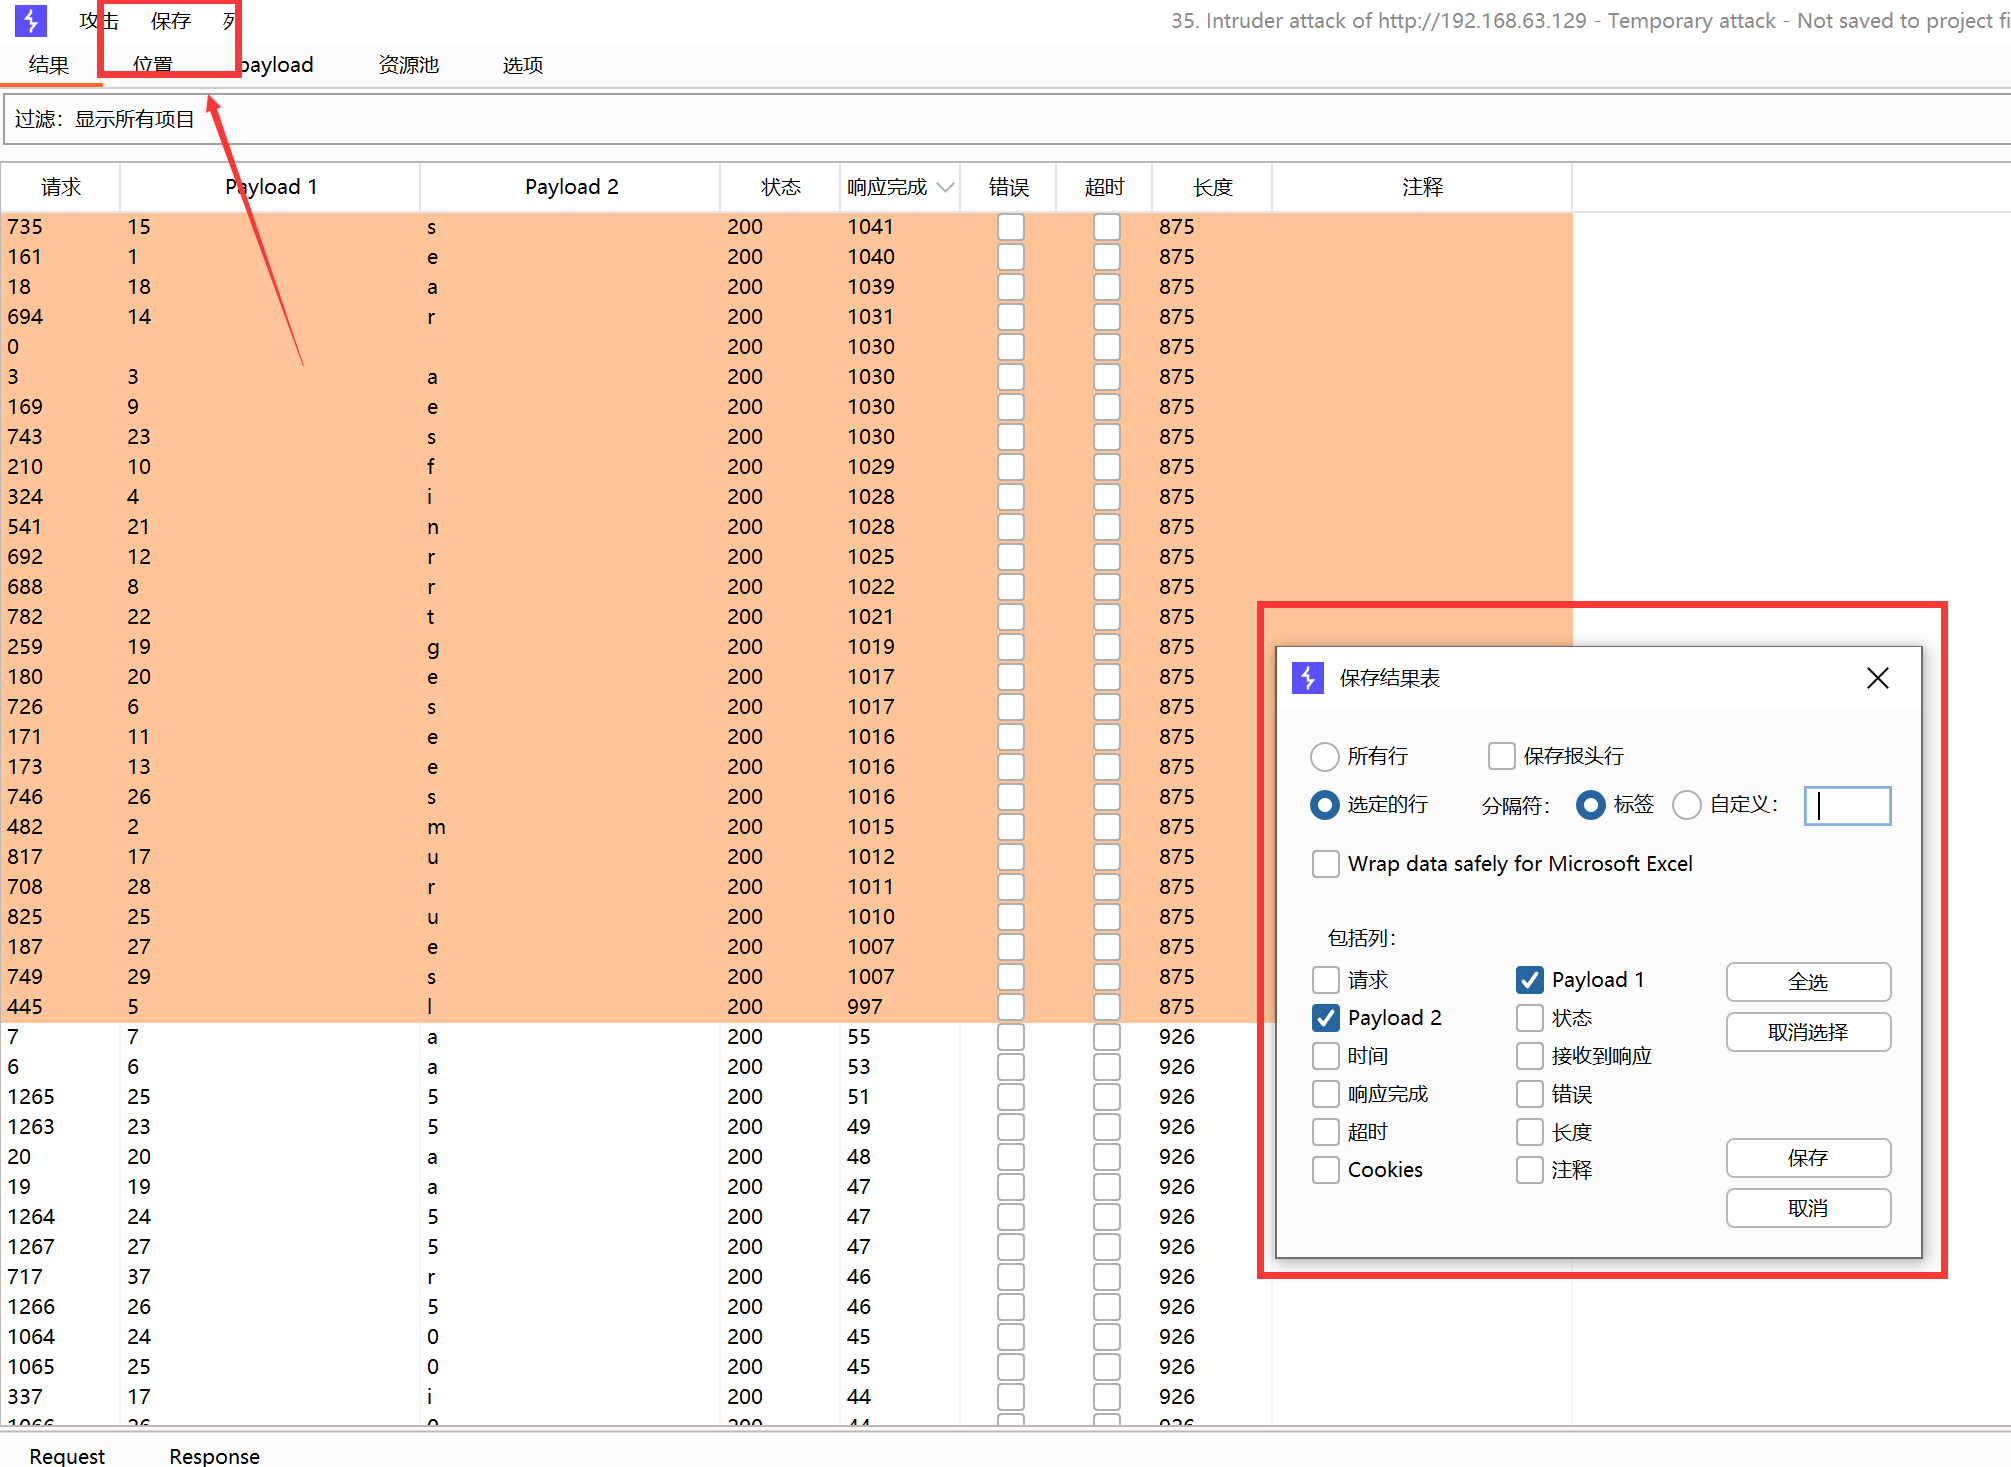Click the 保存 button in dialog
This screenshot has width=2011, height=1467.
[x=1808, y=1158]
